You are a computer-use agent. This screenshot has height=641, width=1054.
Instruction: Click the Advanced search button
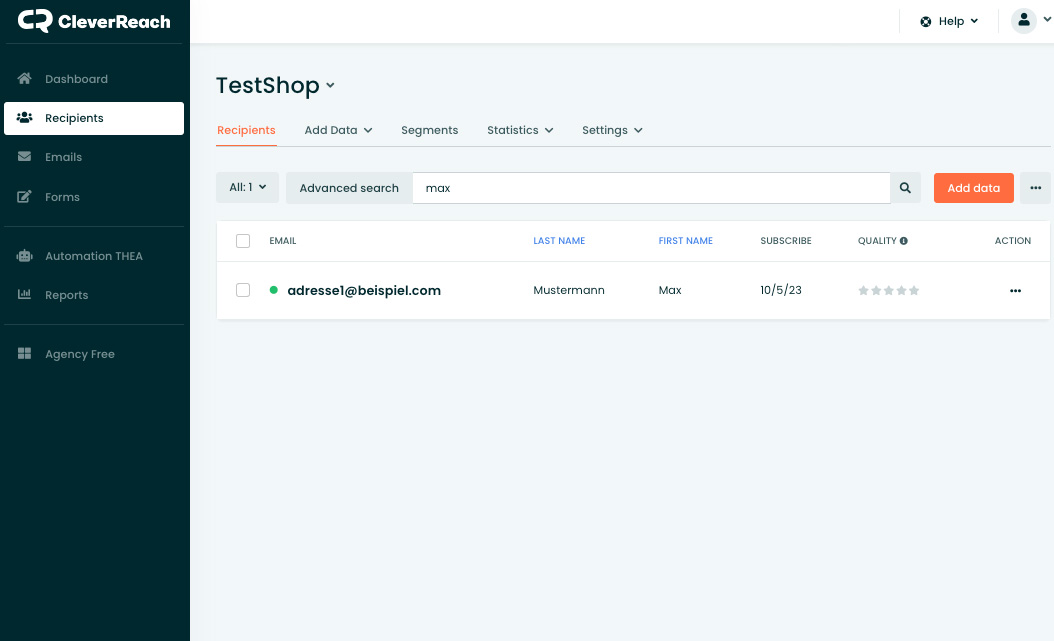pos(349,188)
